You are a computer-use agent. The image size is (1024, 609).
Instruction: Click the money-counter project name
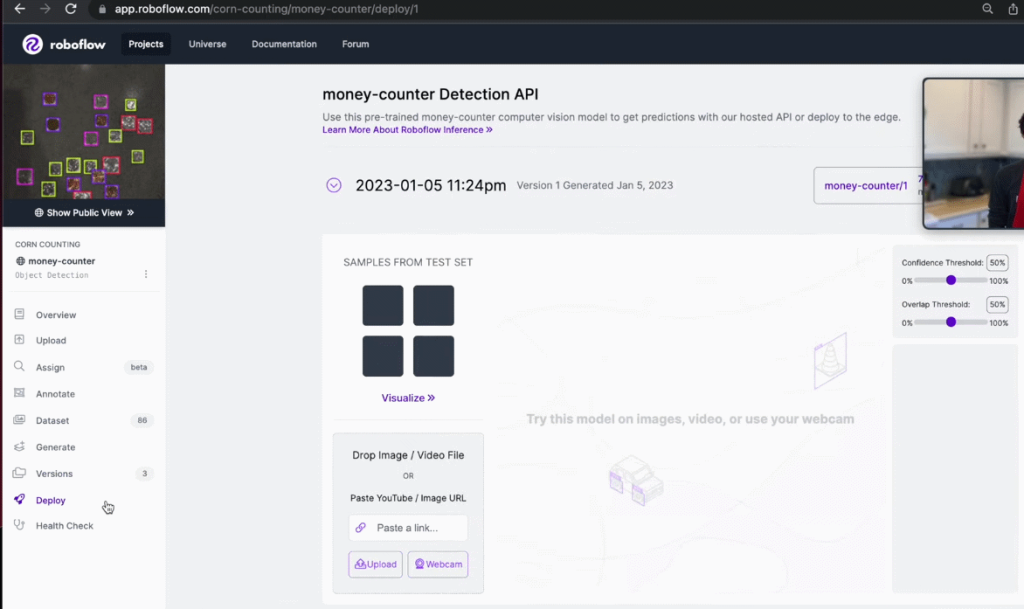coord(61,261)
